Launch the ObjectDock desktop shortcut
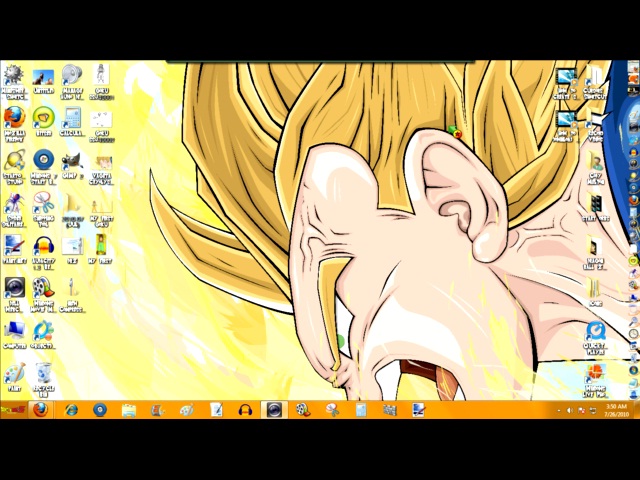The height and width of the screenshot is (480, 640). (x=43, y=335)
